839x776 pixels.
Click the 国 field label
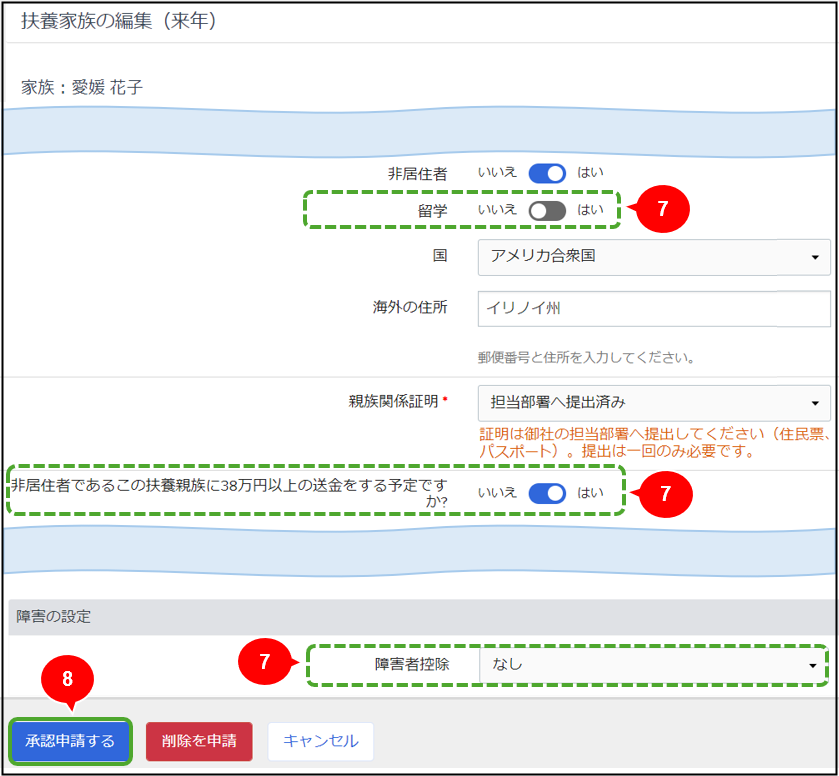click(x=440, y=255)
